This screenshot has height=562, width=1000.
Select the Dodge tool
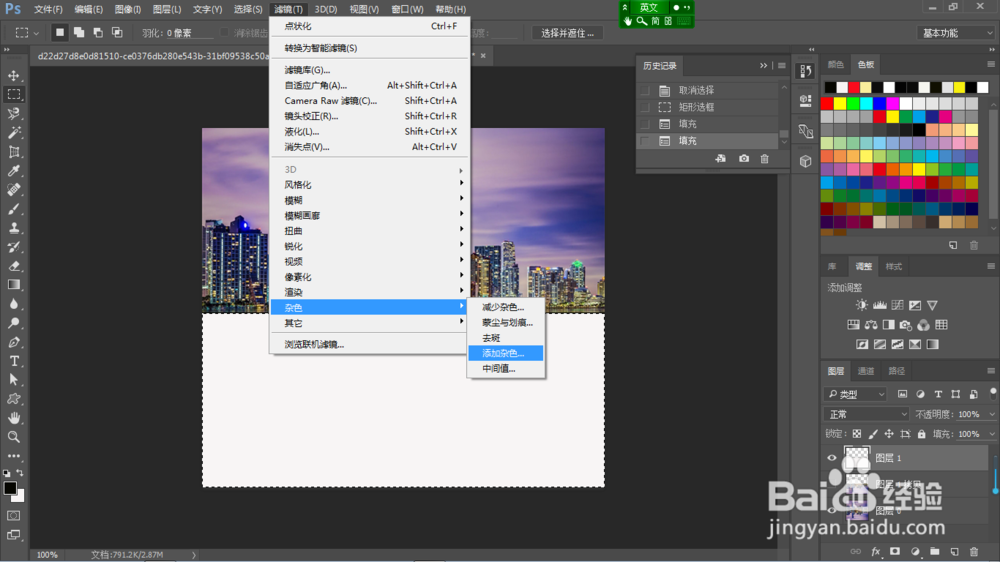13,323
